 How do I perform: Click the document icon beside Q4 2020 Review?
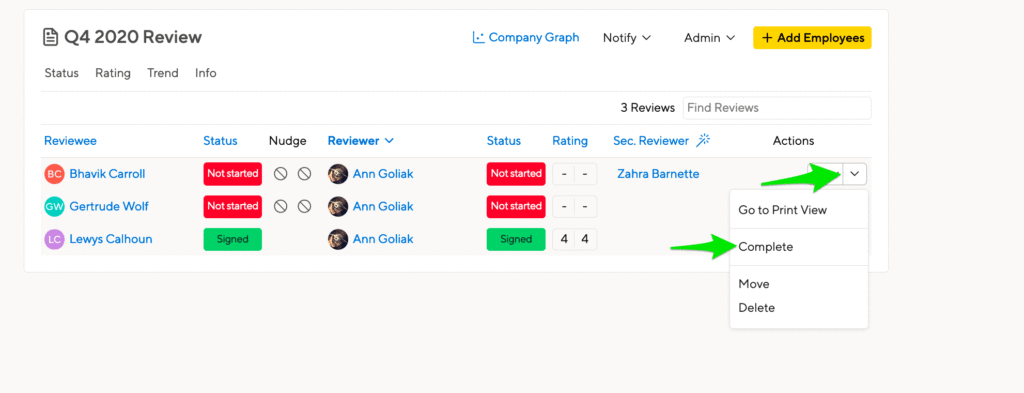[x=50, y=37]
